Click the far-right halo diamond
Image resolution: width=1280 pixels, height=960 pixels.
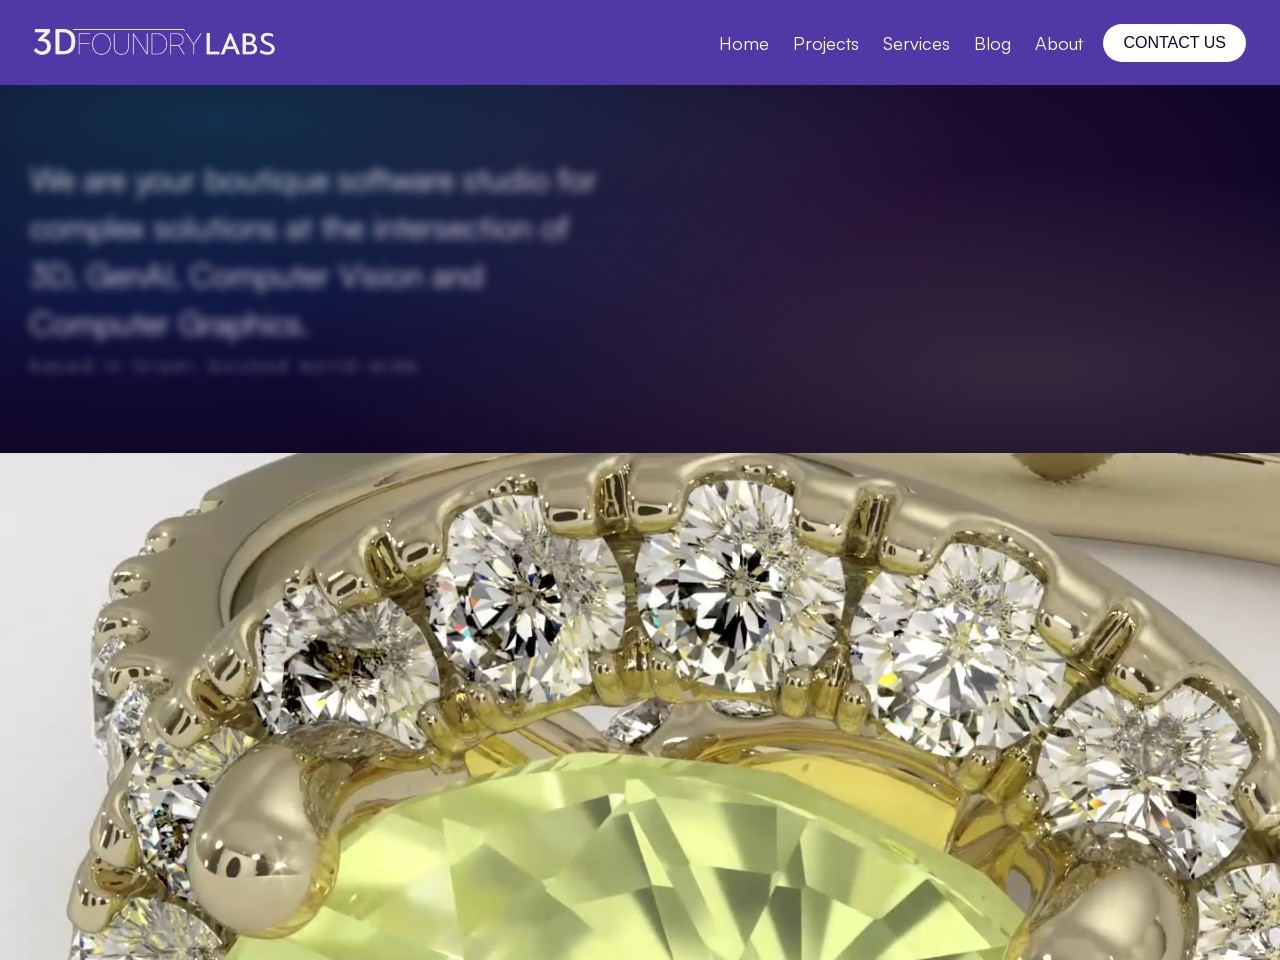coord(1145,770)
